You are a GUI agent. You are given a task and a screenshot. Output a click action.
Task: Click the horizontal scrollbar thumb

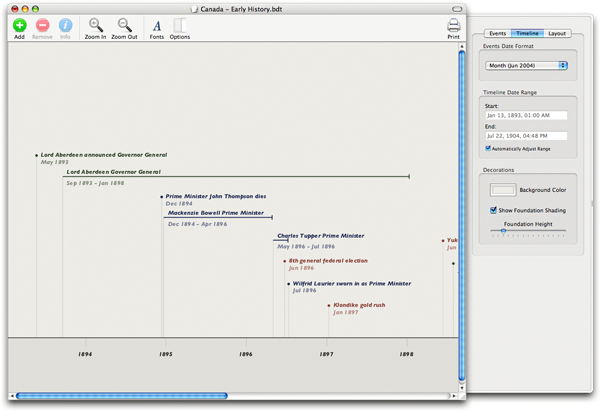point(122,396)
